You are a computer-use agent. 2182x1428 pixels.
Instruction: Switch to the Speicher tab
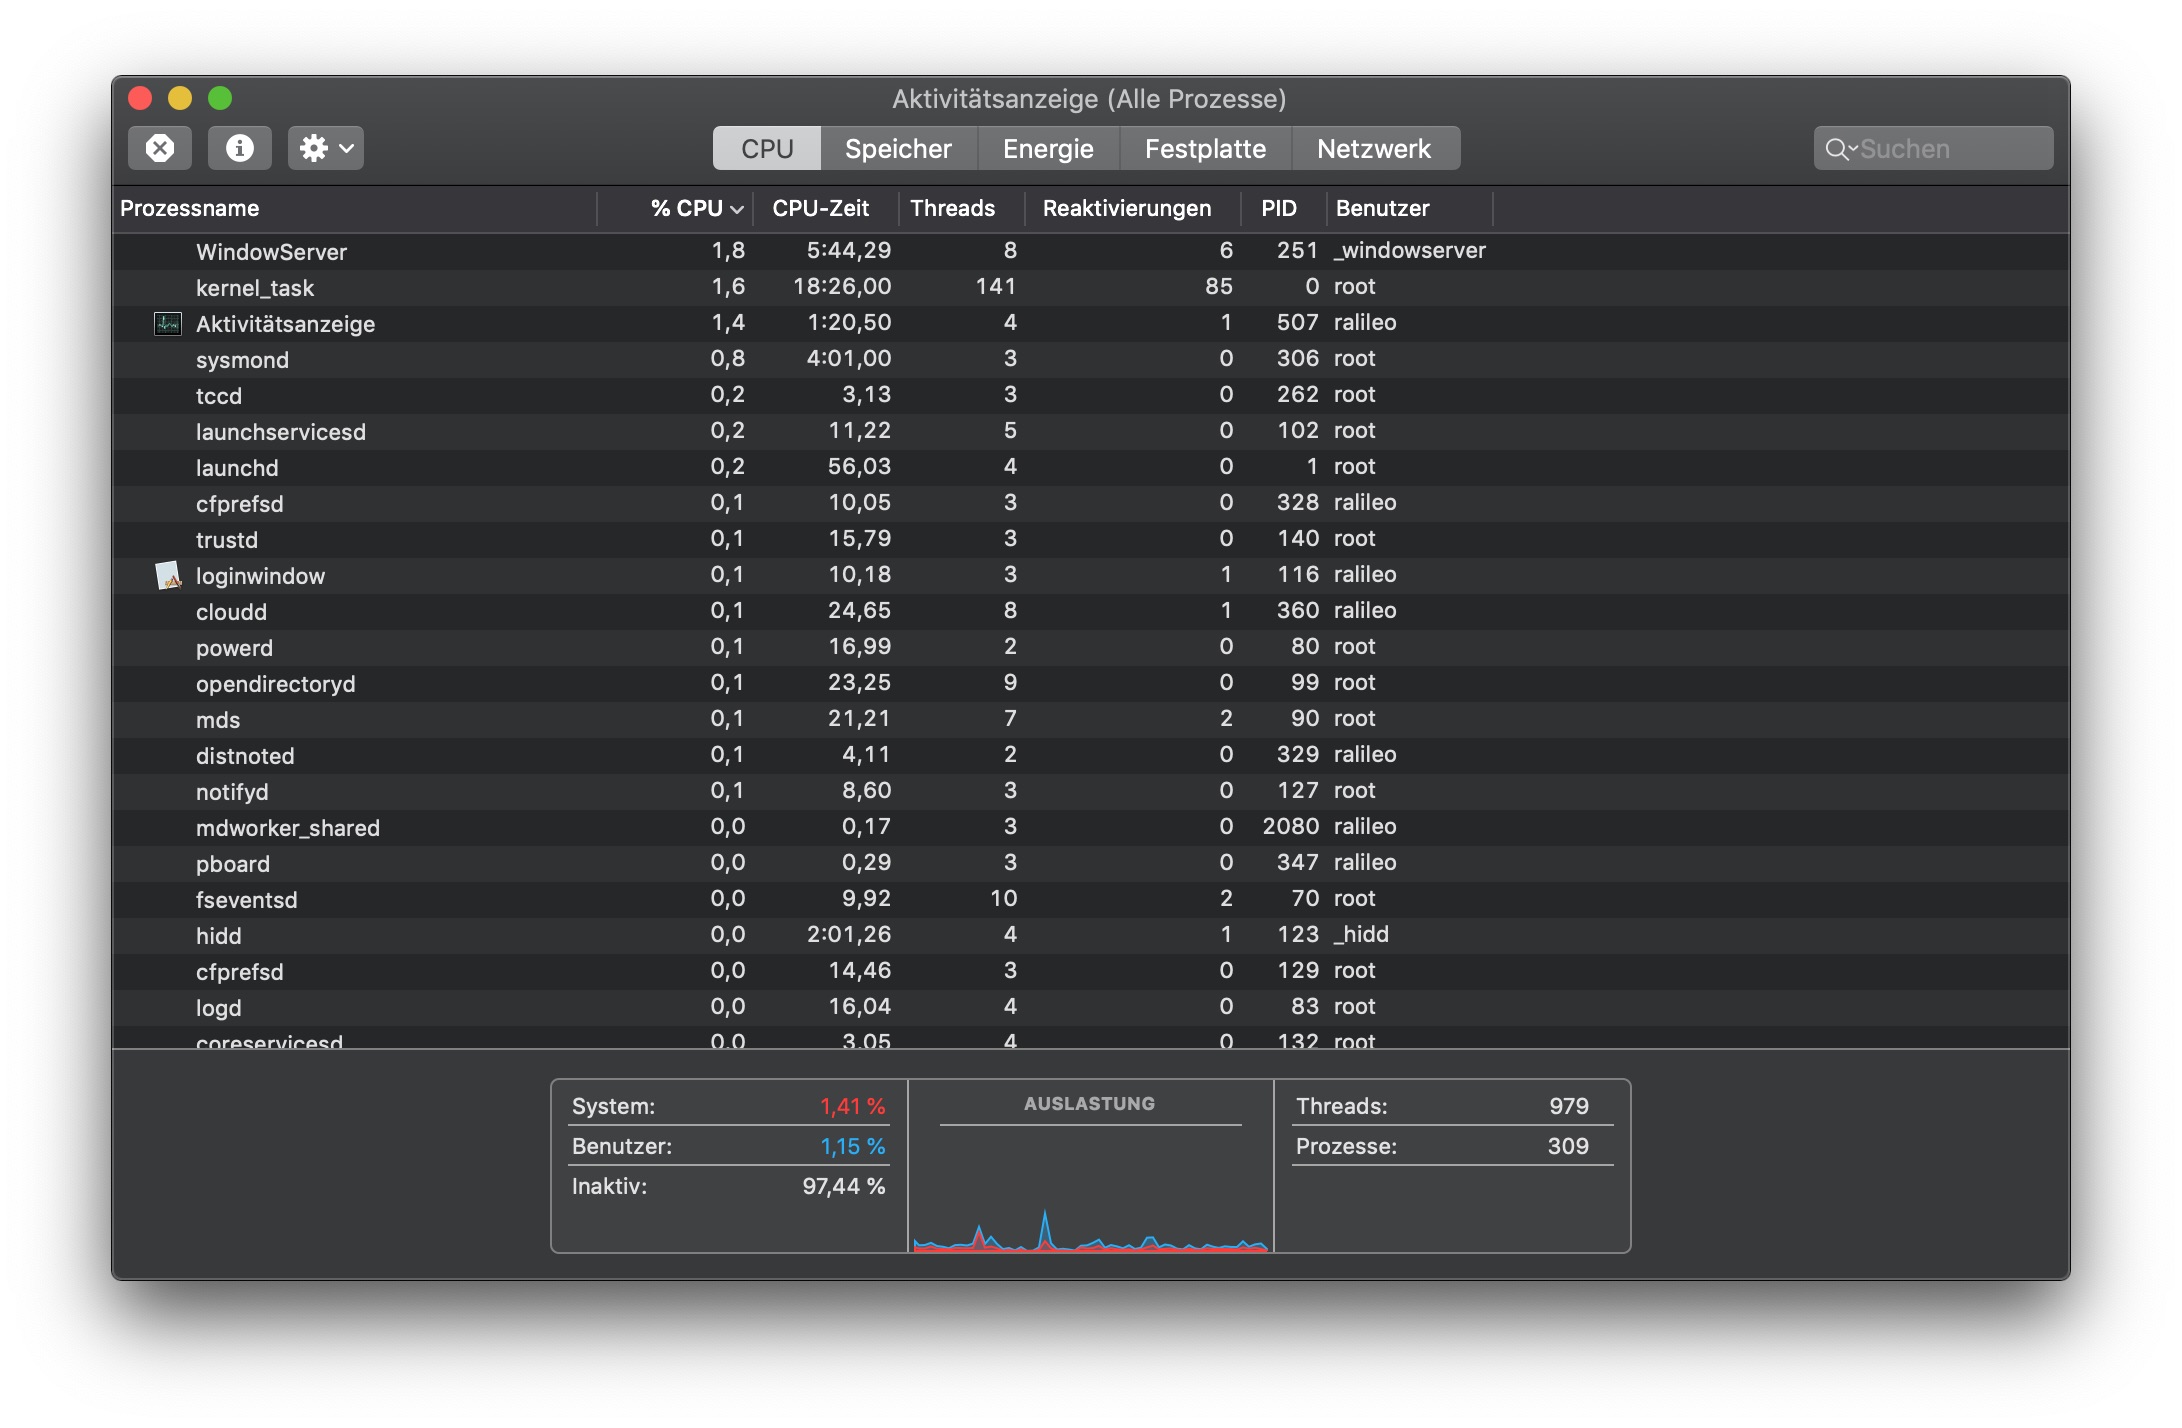(x=897, y=149)
